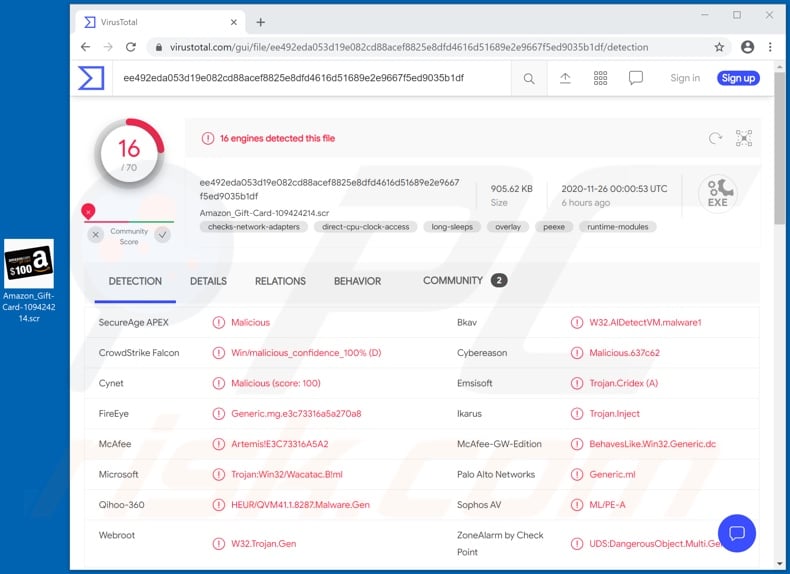Open the BEHAVIOR tab
The image size is (790, 574).
[x=357, y=281]
